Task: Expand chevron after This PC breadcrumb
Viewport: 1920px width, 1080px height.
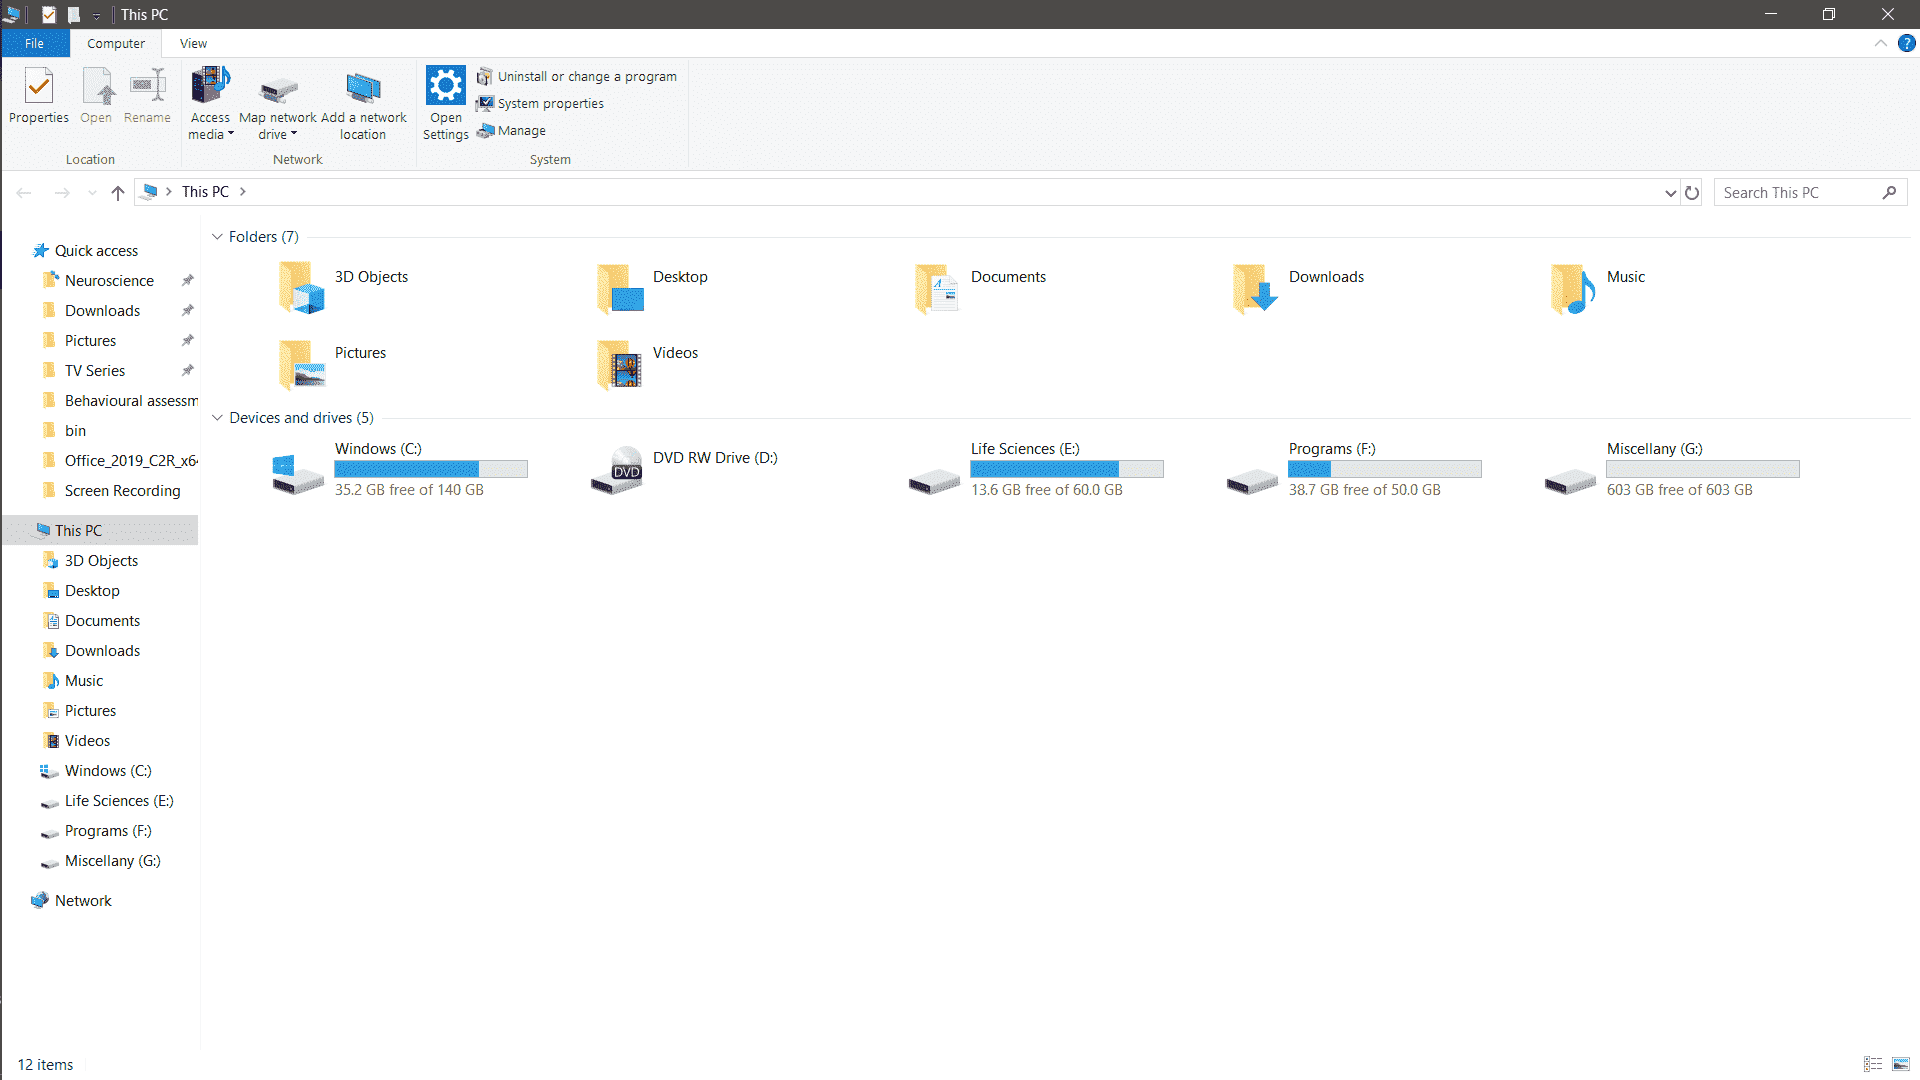Action: (x=243, y=192)
